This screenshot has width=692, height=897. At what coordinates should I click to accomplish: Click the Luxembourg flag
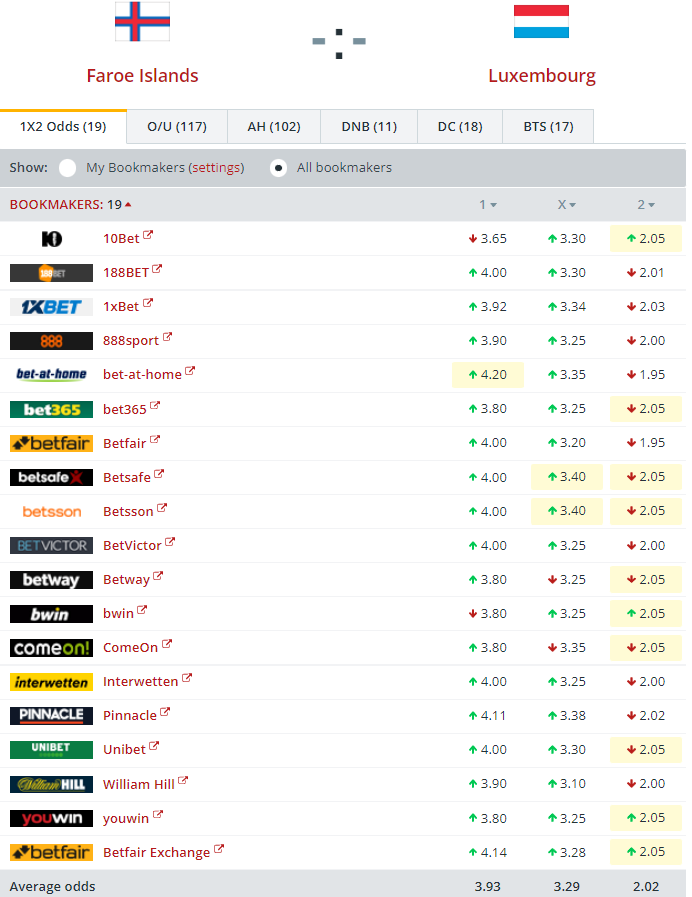(x=541, y=21)
